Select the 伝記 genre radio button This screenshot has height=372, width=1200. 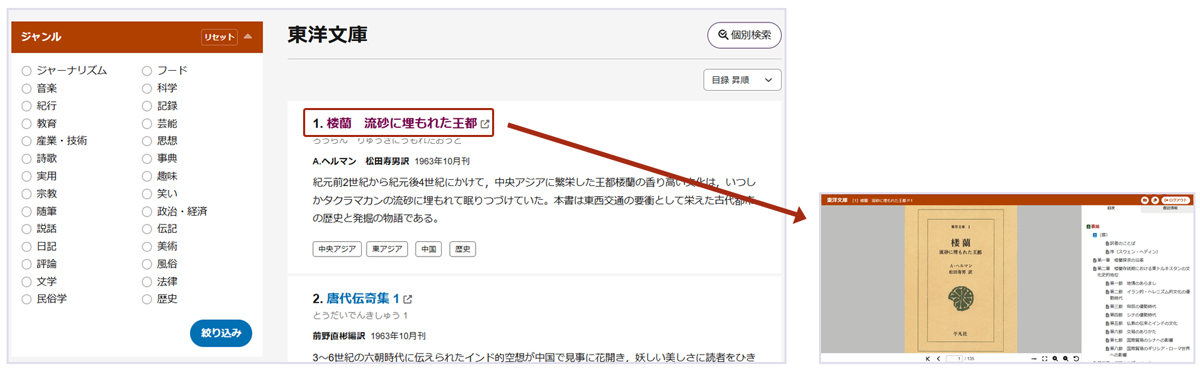pos(146,228)
